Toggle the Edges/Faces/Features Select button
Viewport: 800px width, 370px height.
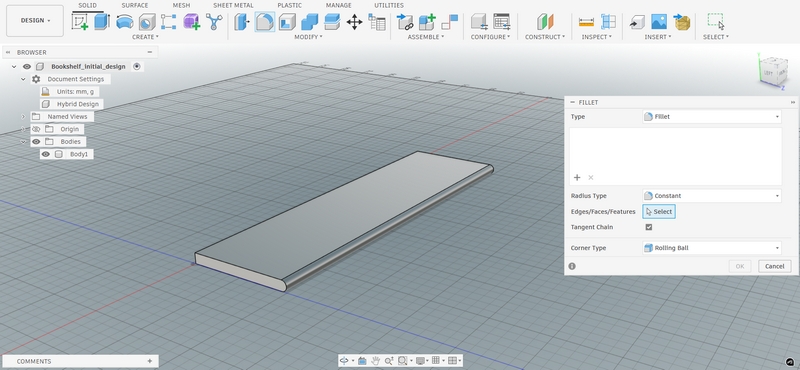coord(659,212)
